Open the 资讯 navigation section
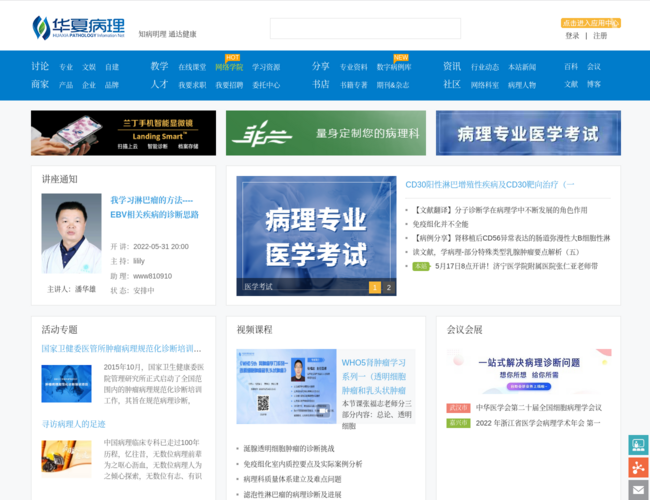Image resolution: width=650 pixels, height=500 pixels. (452, 67)
